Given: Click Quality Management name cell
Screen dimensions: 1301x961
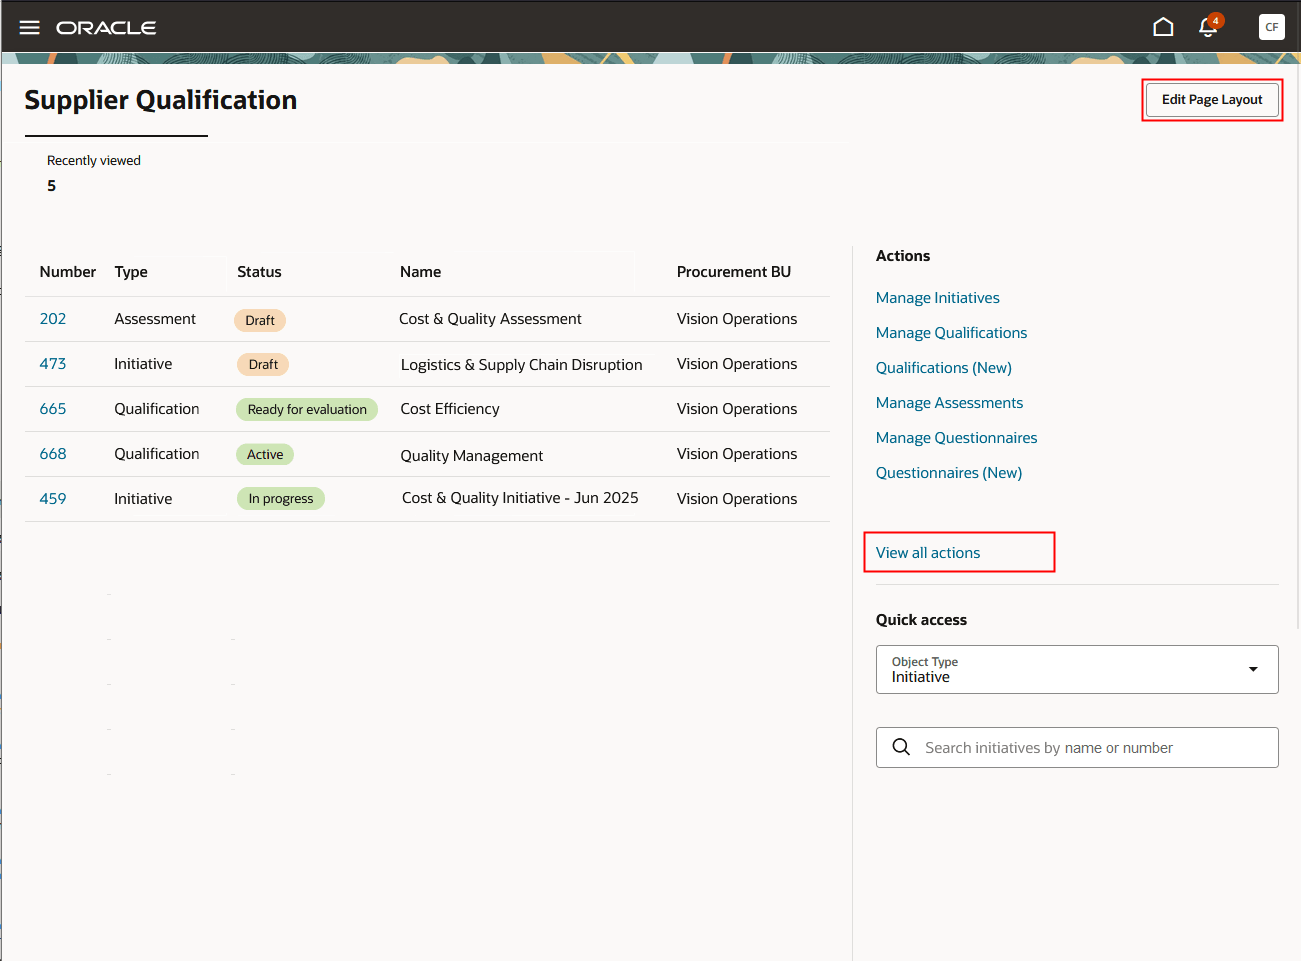Looking at the screenshot, I should (472, 456).
